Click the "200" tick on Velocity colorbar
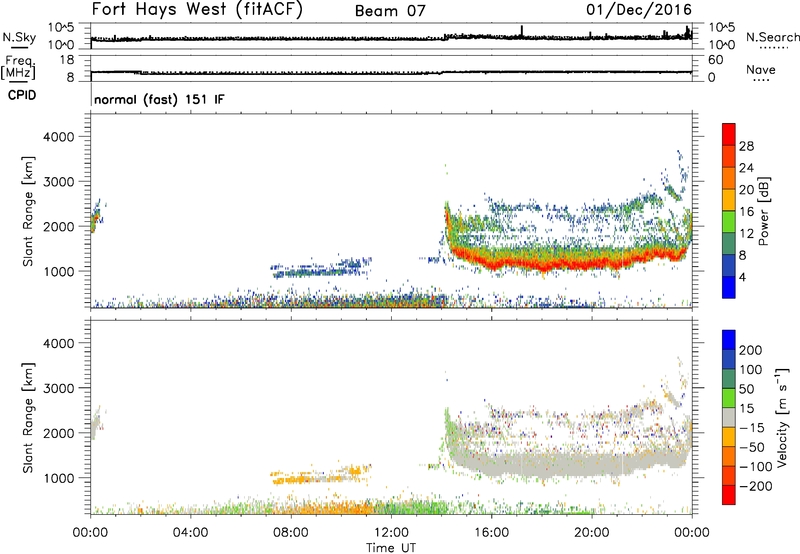Viewport: 800px width, 554px height. (751, 350)
